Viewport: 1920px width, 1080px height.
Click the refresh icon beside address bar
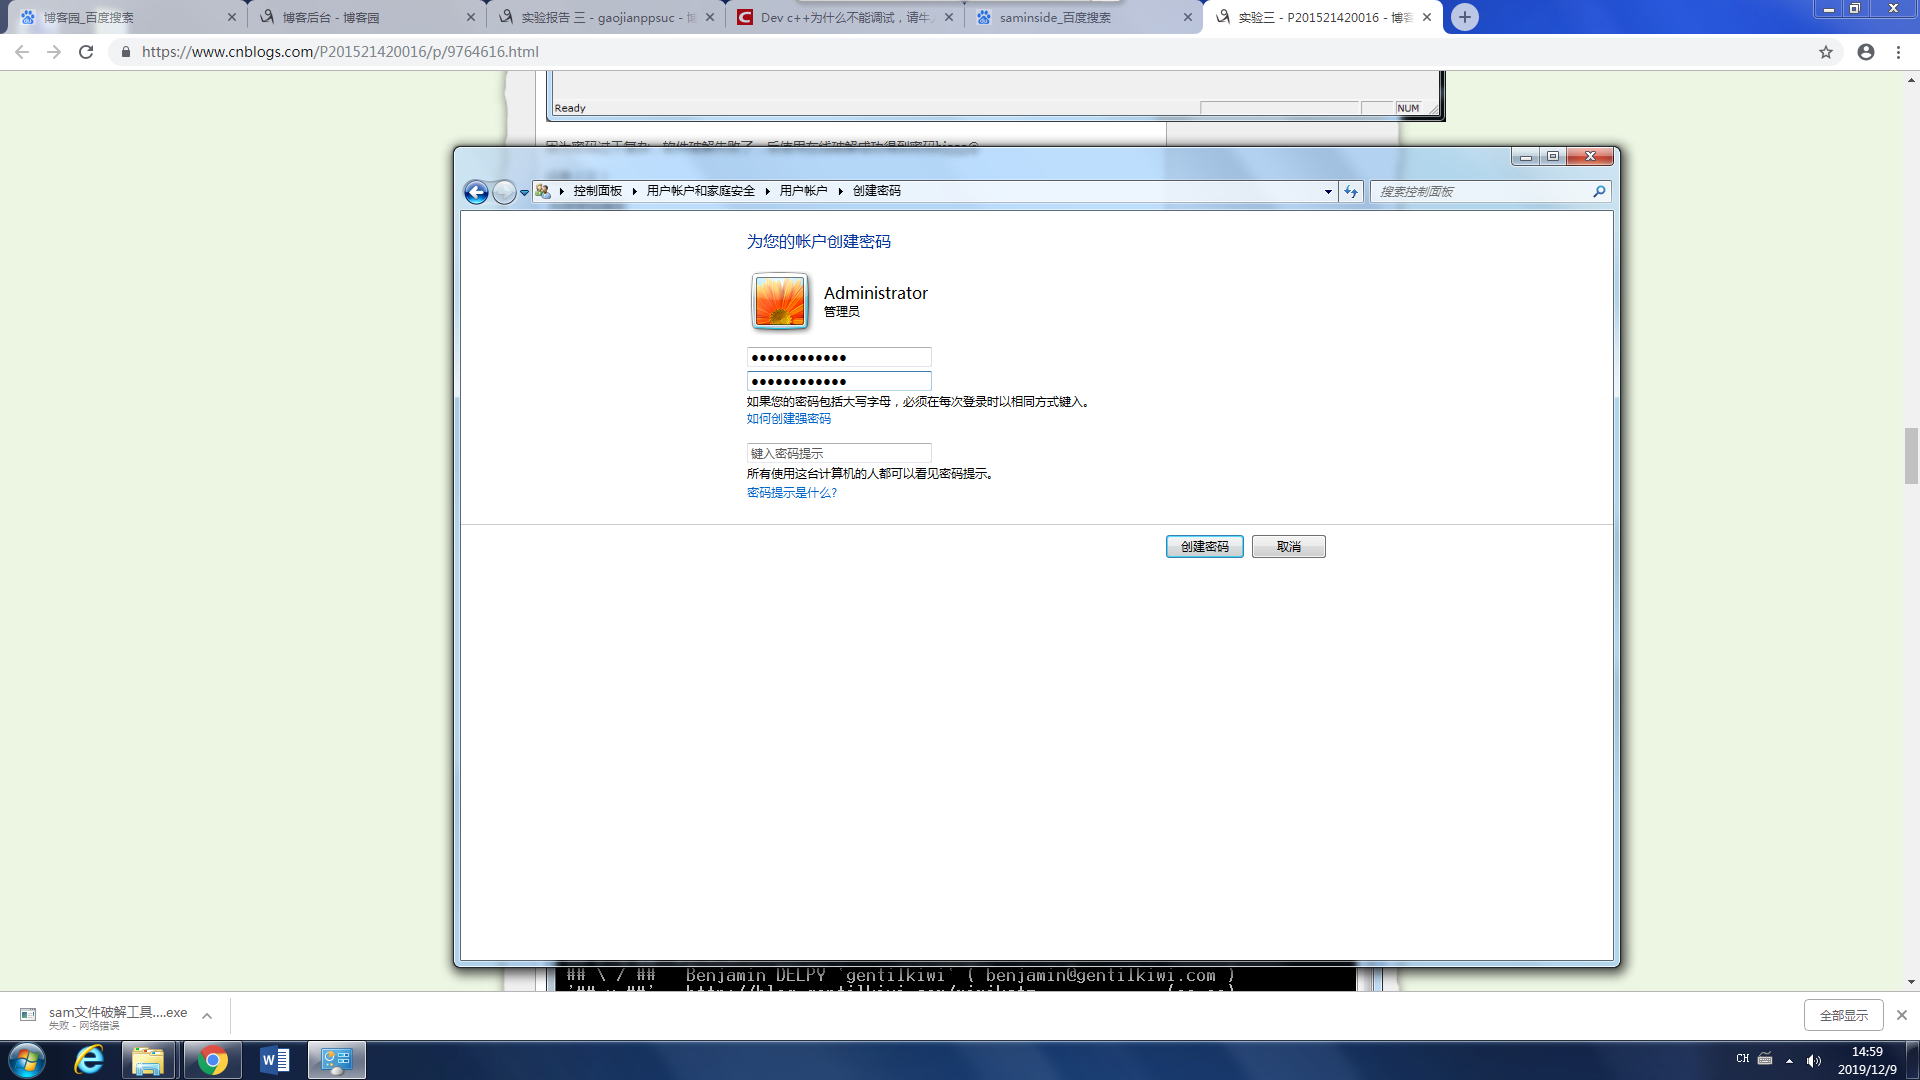click(1351, 191)
